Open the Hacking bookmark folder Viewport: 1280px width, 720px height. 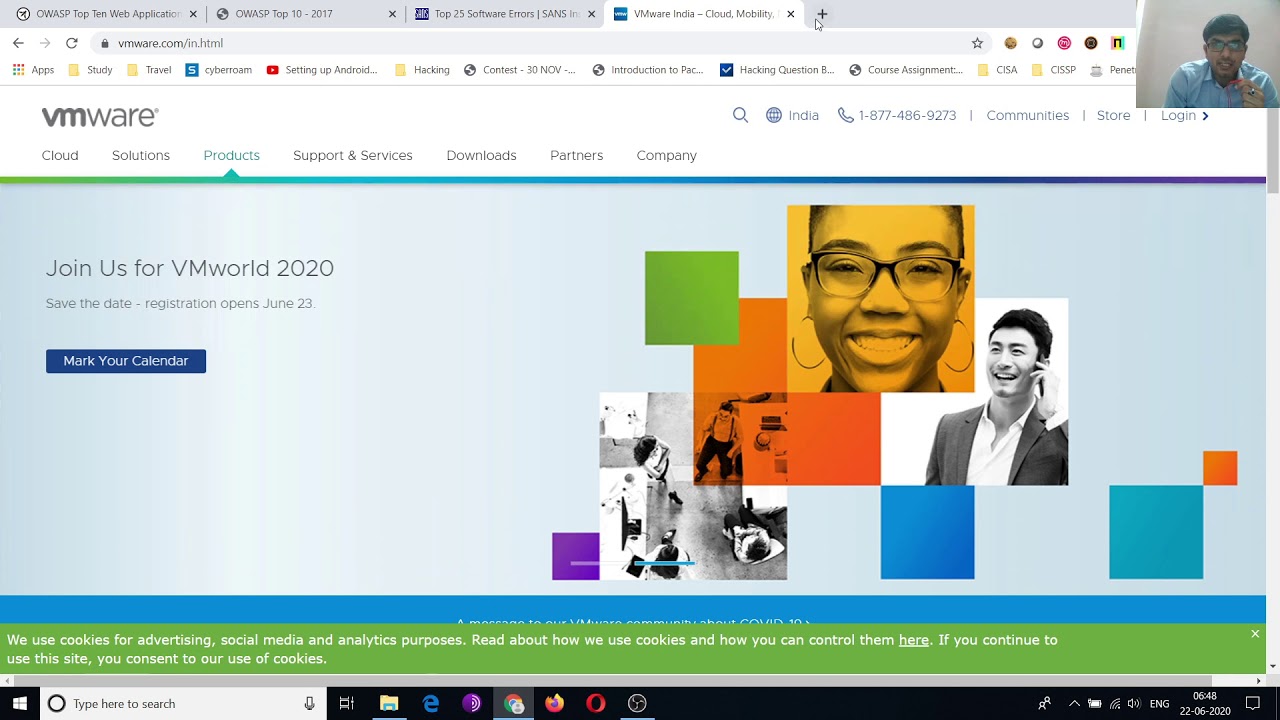[422, 70]
